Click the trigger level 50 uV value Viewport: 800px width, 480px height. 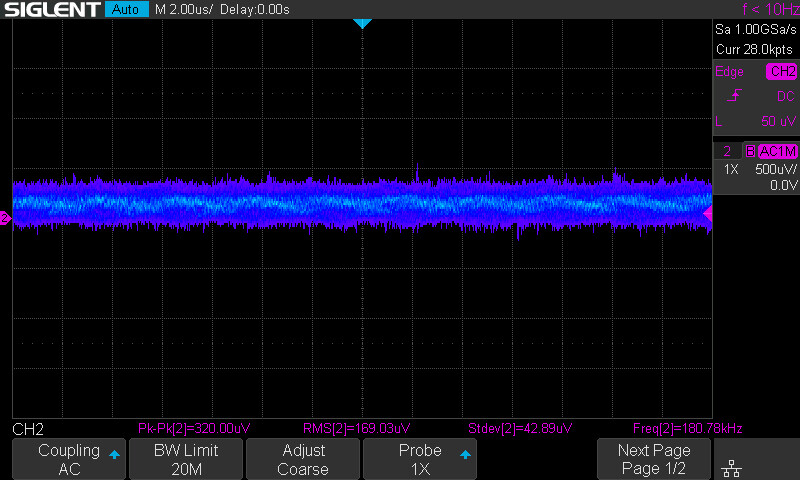778,121
